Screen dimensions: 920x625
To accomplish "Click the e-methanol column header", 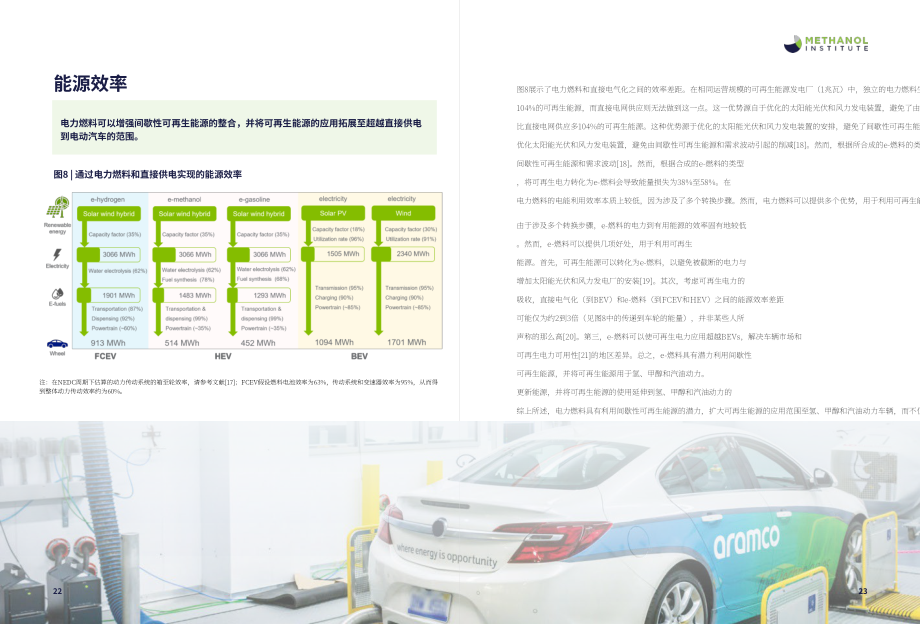I will 184,200.
